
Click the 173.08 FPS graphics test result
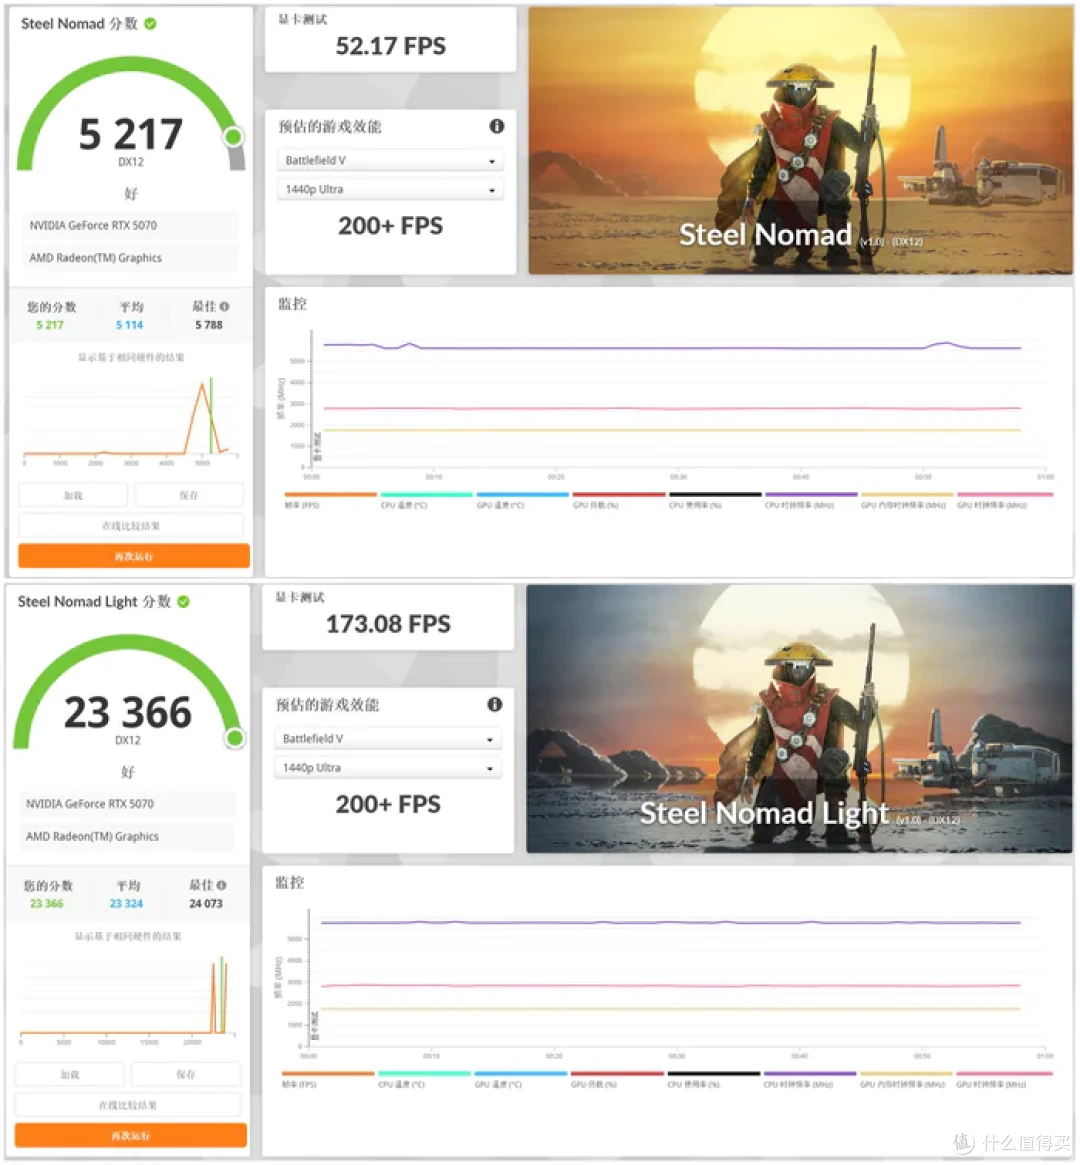[x=388, y=624]
